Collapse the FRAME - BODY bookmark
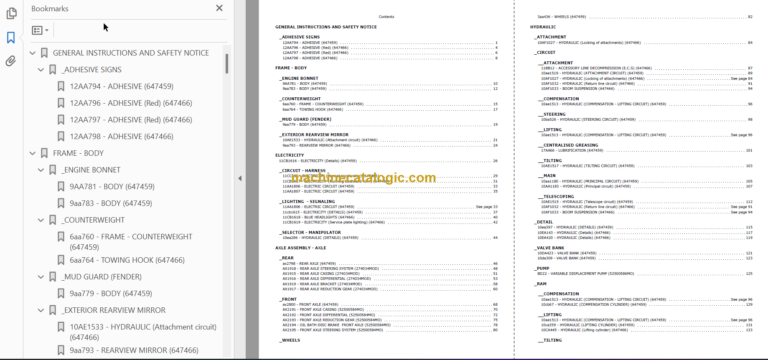768x360 pixels. (33, 153)
